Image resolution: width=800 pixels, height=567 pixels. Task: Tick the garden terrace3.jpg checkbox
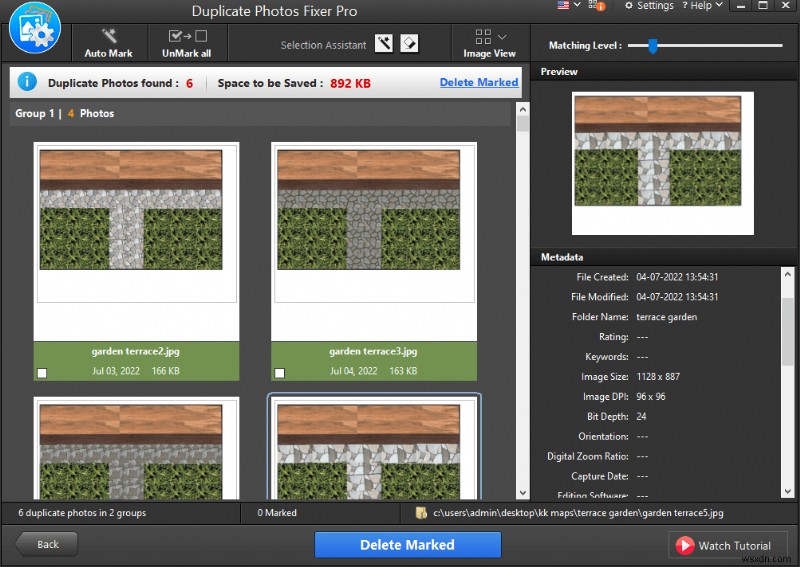[279, 373]
